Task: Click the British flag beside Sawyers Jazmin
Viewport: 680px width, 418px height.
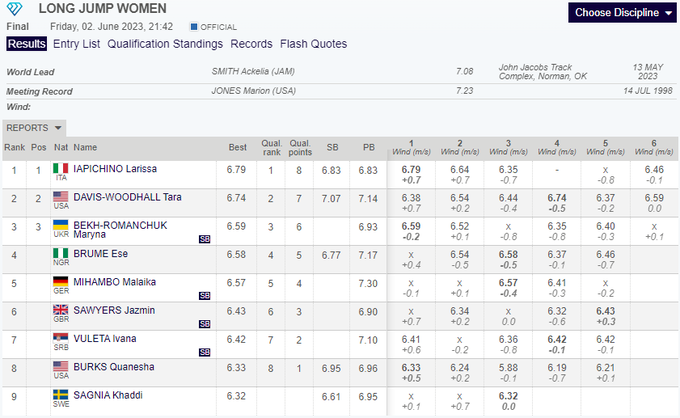Action: [60, 310]
